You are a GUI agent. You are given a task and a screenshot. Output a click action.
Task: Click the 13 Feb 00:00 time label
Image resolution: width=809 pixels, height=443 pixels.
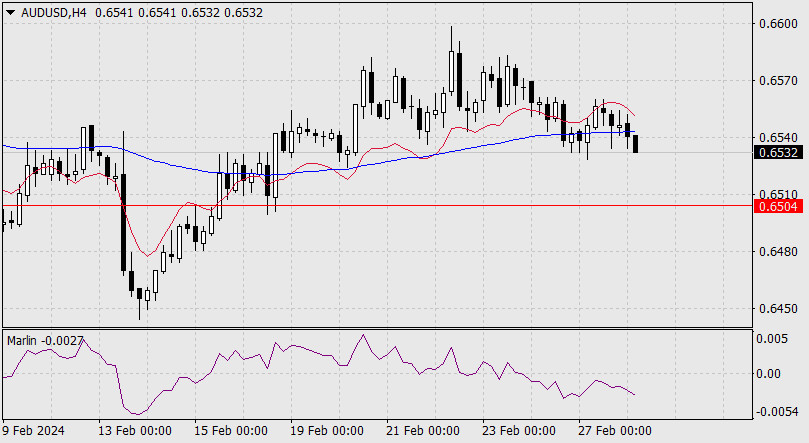point(135,430)
